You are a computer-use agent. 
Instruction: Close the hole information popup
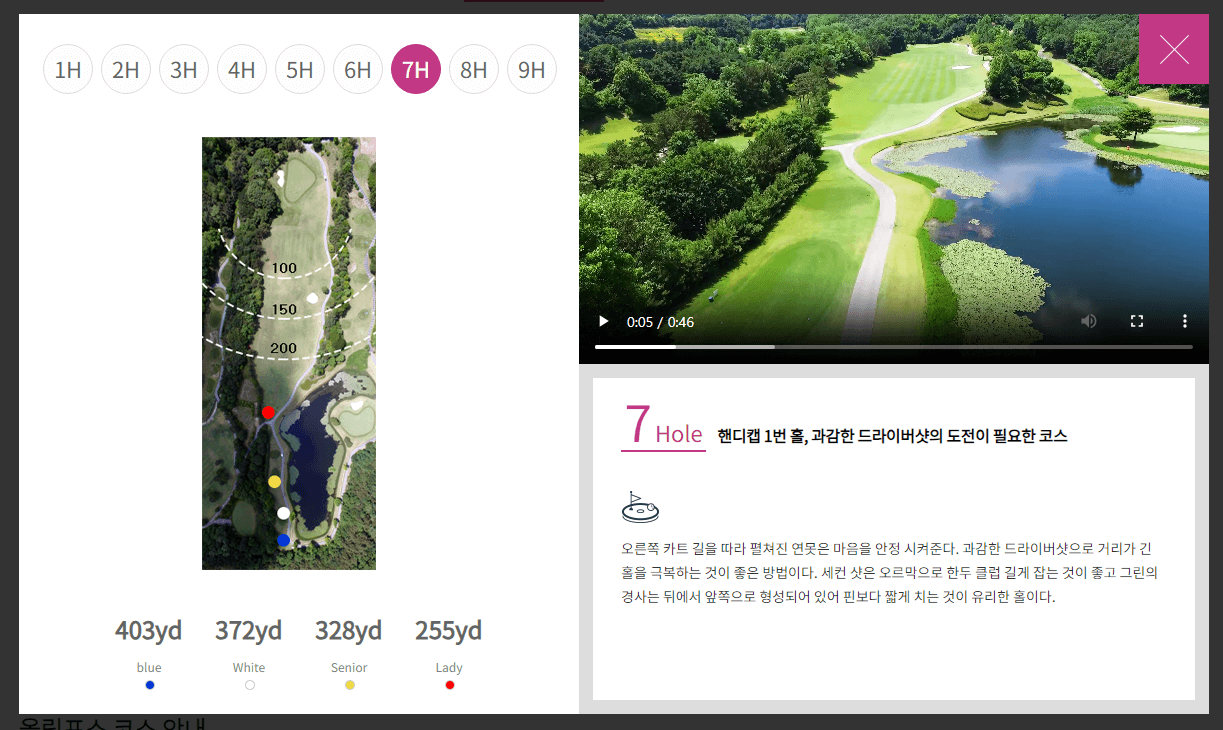pos(1175,49)
